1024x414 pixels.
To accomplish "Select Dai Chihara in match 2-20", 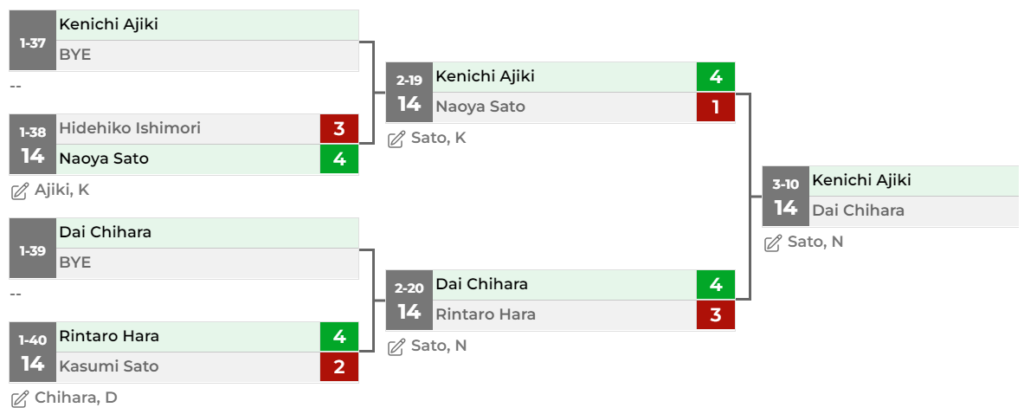I will [482, 285].
